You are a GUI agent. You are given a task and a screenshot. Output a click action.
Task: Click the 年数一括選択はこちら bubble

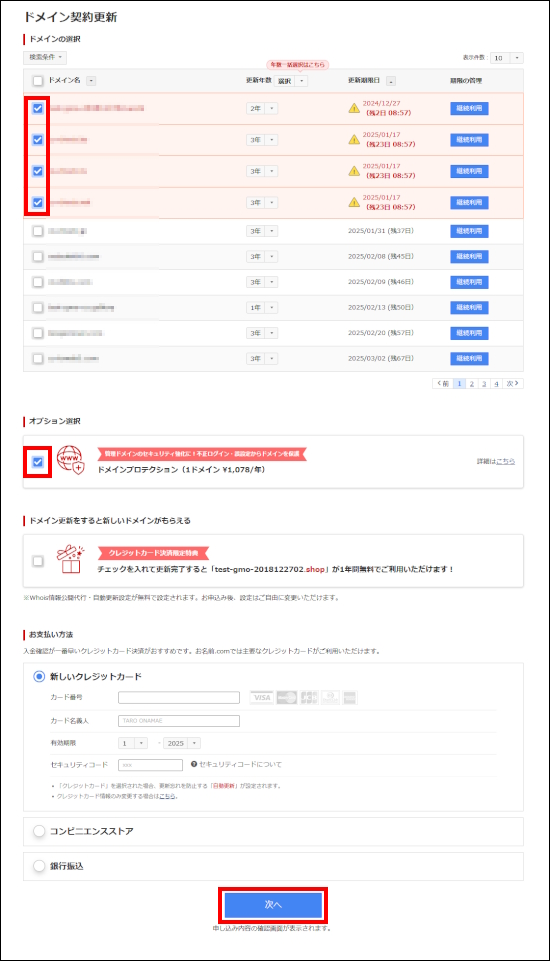tap(298, 64)
